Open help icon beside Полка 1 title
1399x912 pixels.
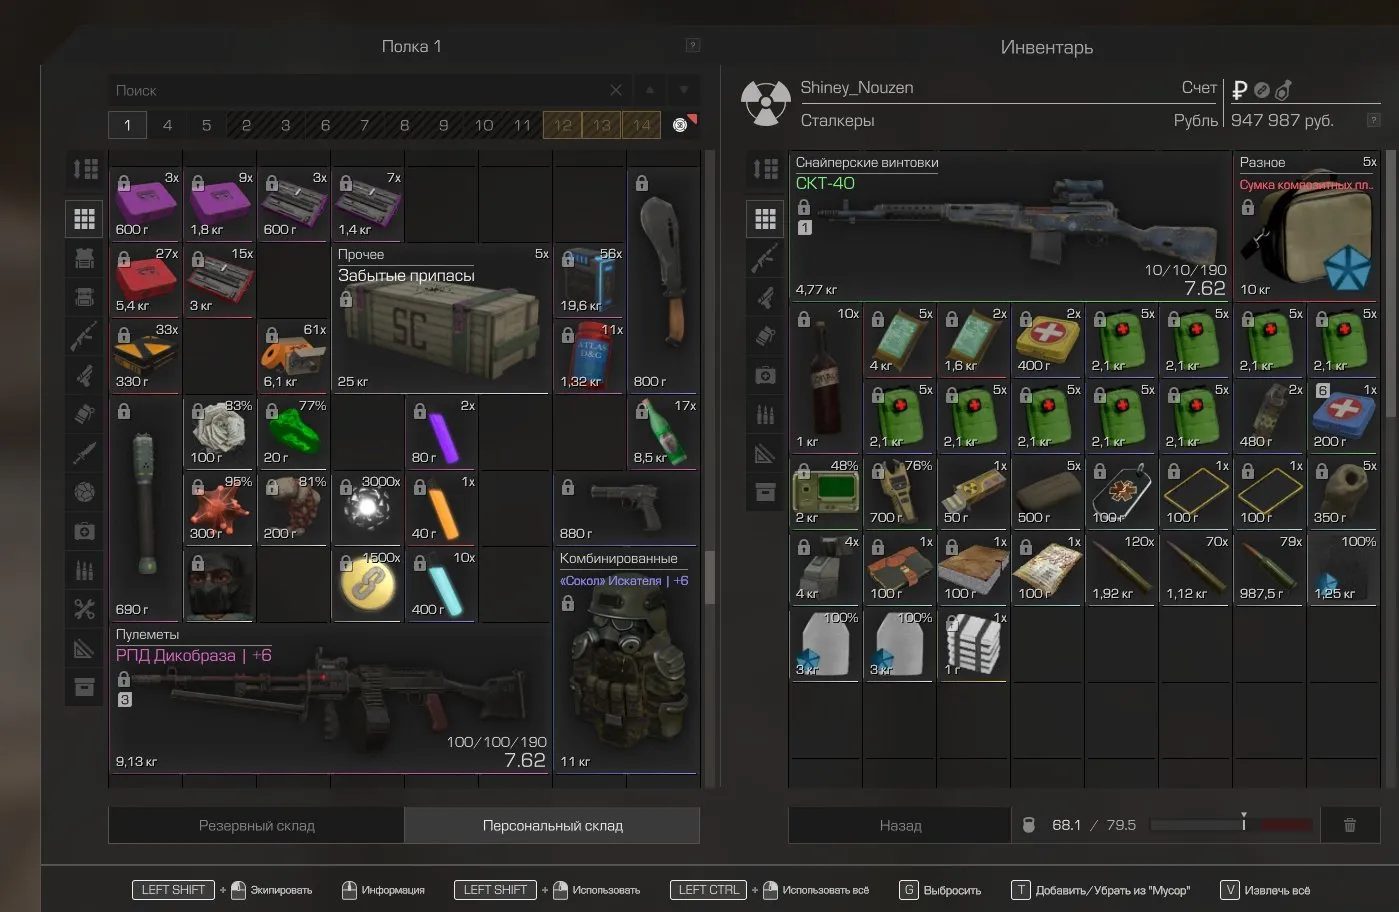(x=693, y=46)
